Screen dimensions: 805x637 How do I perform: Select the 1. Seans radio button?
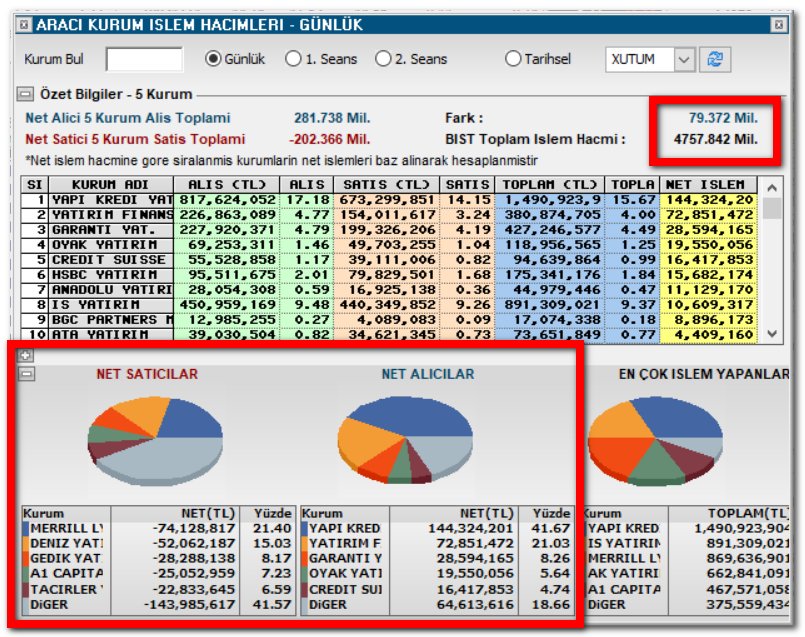pyautogui.click(x=293, y=59)
